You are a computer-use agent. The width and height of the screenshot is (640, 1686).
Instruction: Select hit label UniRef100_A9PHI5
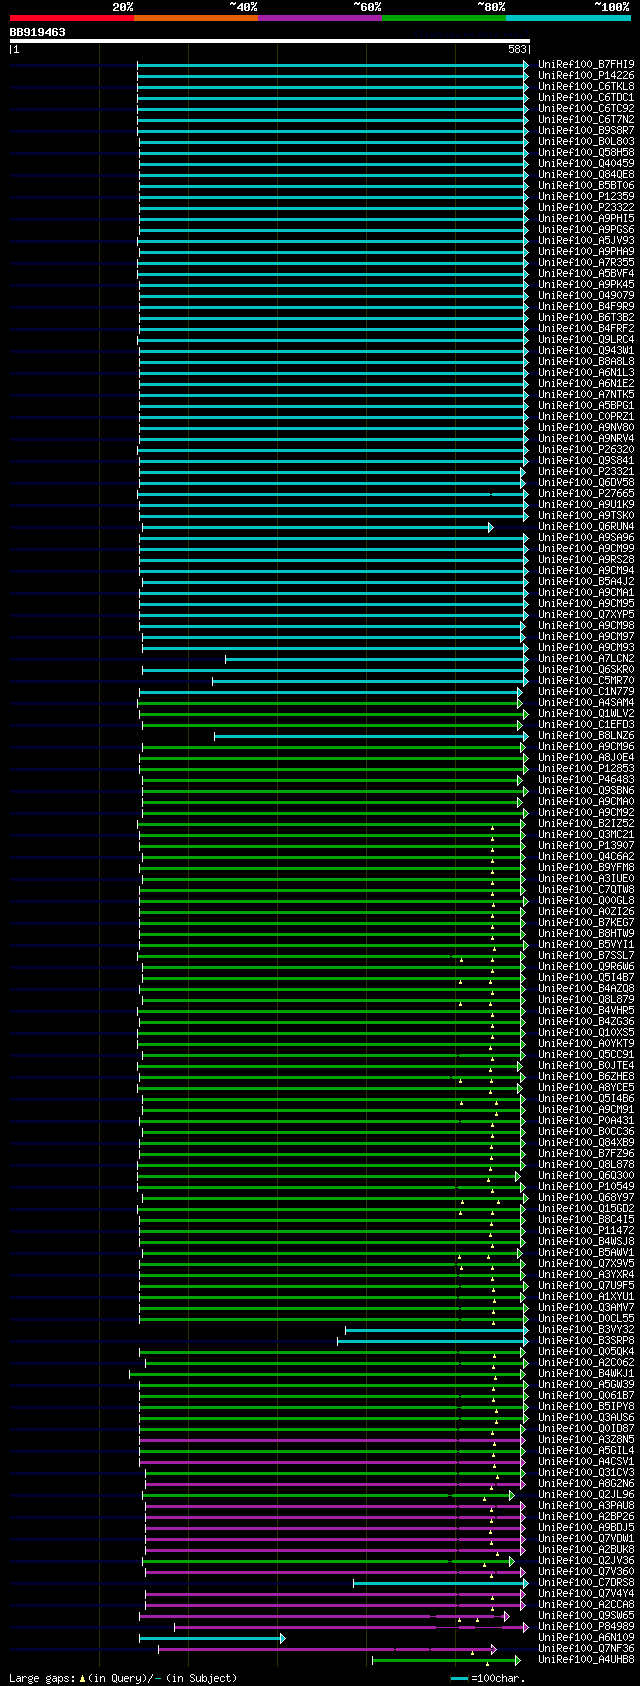point(586,218)
